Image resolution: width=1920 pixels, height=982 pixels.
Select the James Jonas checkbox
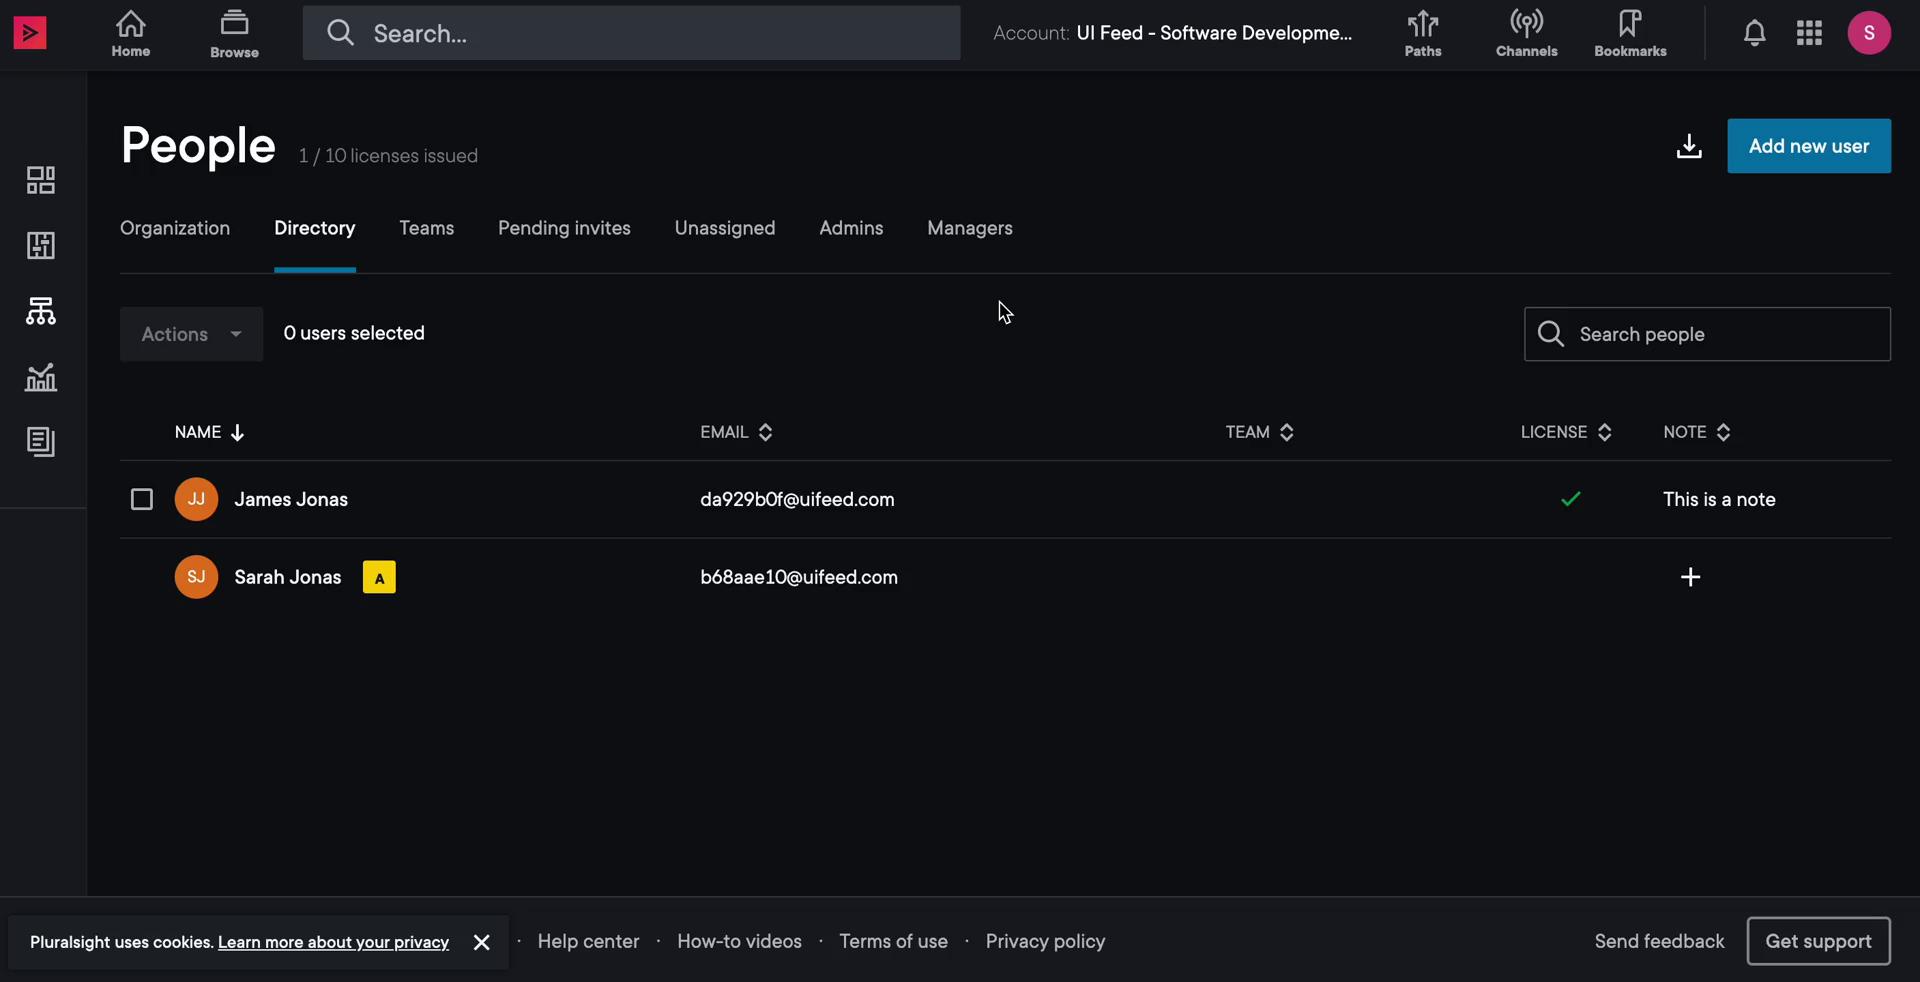[142, 499]
